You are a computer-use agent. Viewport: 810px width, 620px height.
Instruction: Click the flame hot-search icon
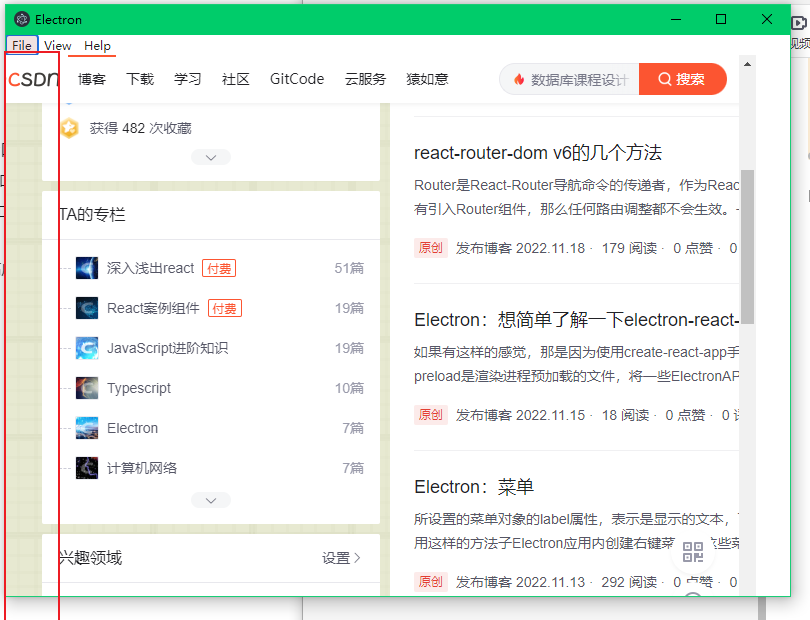click(519, 80)
